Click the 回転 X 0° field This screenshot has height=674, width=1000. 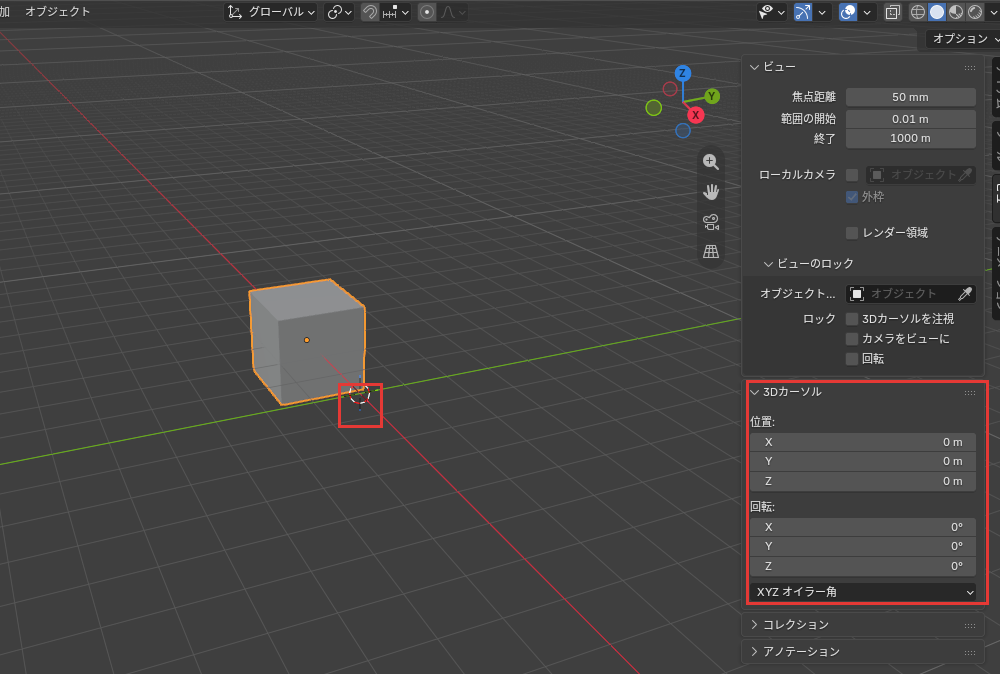coord(863,527)
